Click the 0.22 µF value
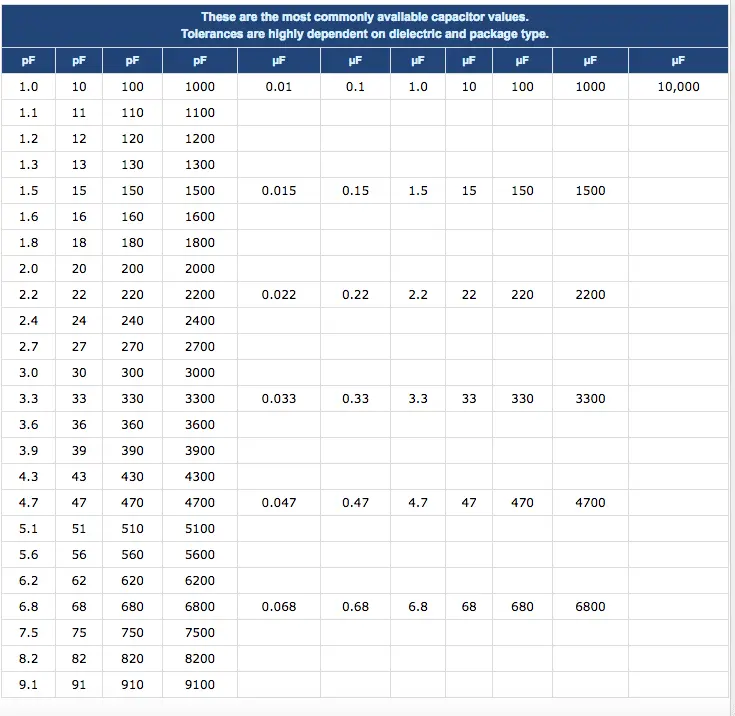The height and width of the screenshot is (716, 735). click(x=355, y=294)
